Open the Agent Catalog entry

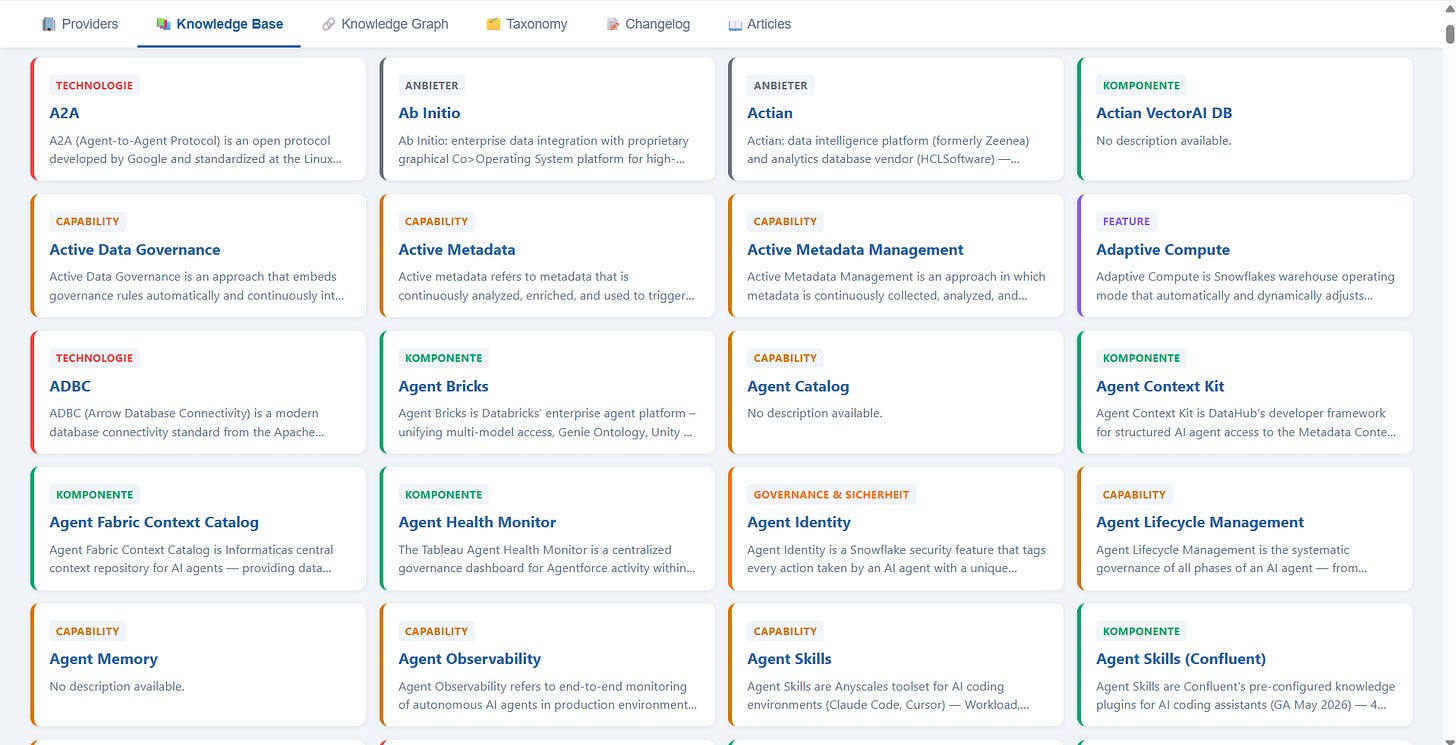(x=798, y=386)
